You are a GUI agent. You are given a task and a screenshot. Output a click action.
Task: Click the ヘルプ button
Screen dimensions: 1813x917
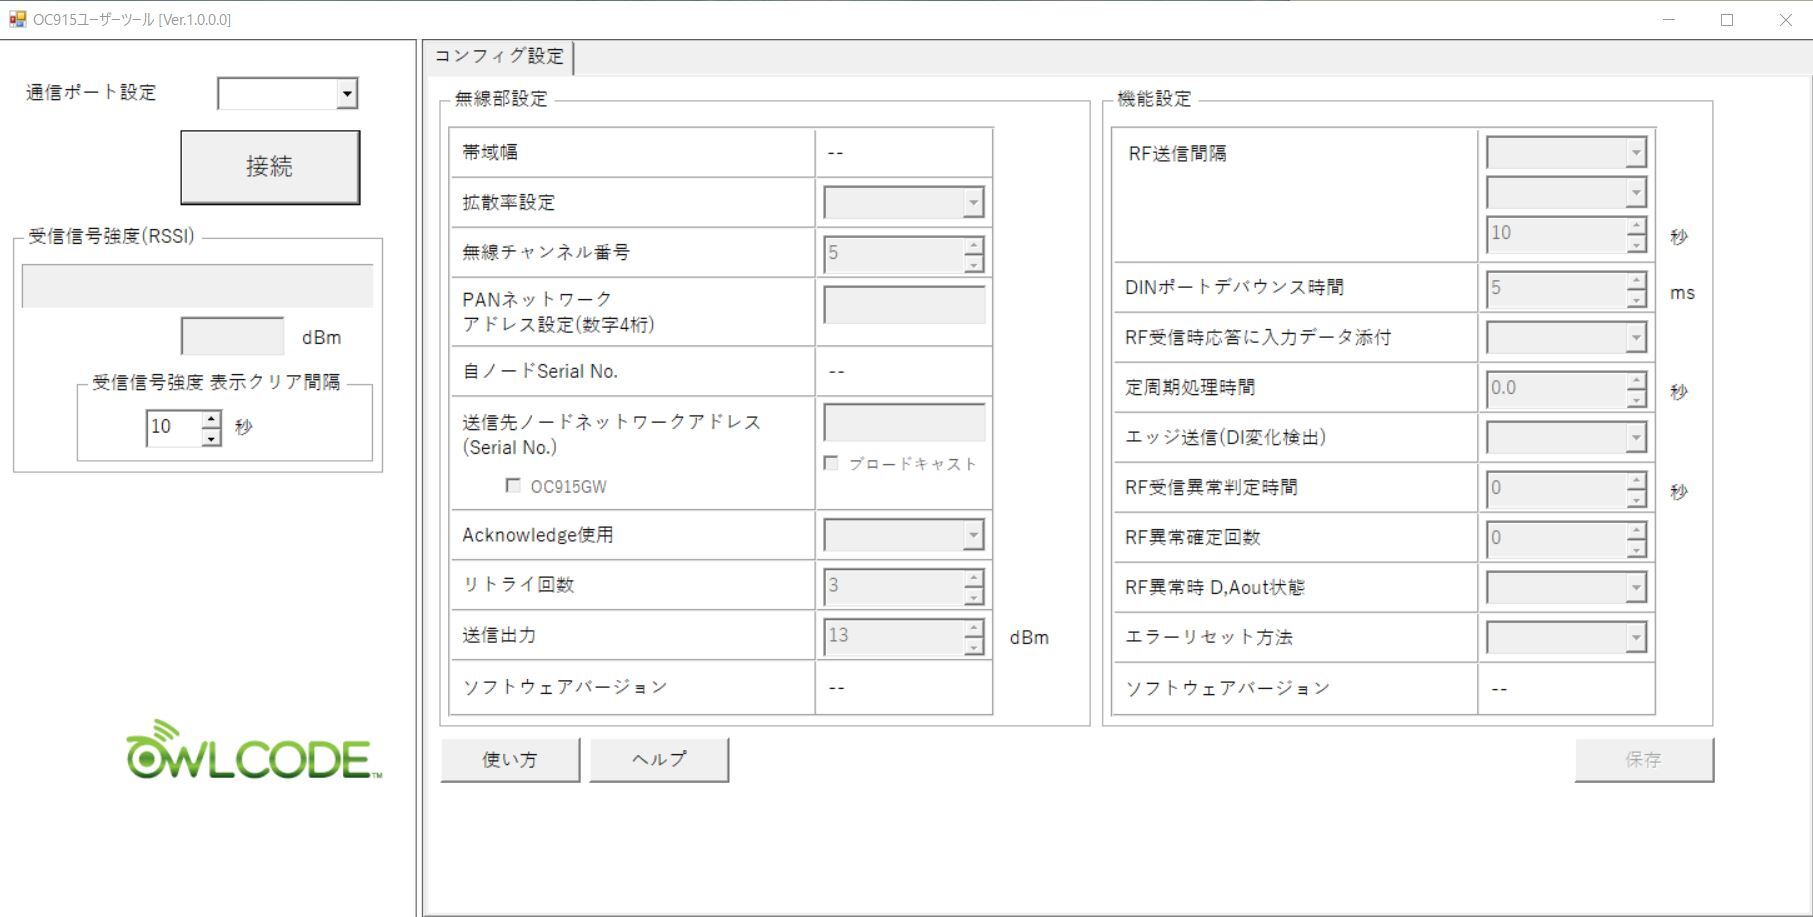coord(659,760)
